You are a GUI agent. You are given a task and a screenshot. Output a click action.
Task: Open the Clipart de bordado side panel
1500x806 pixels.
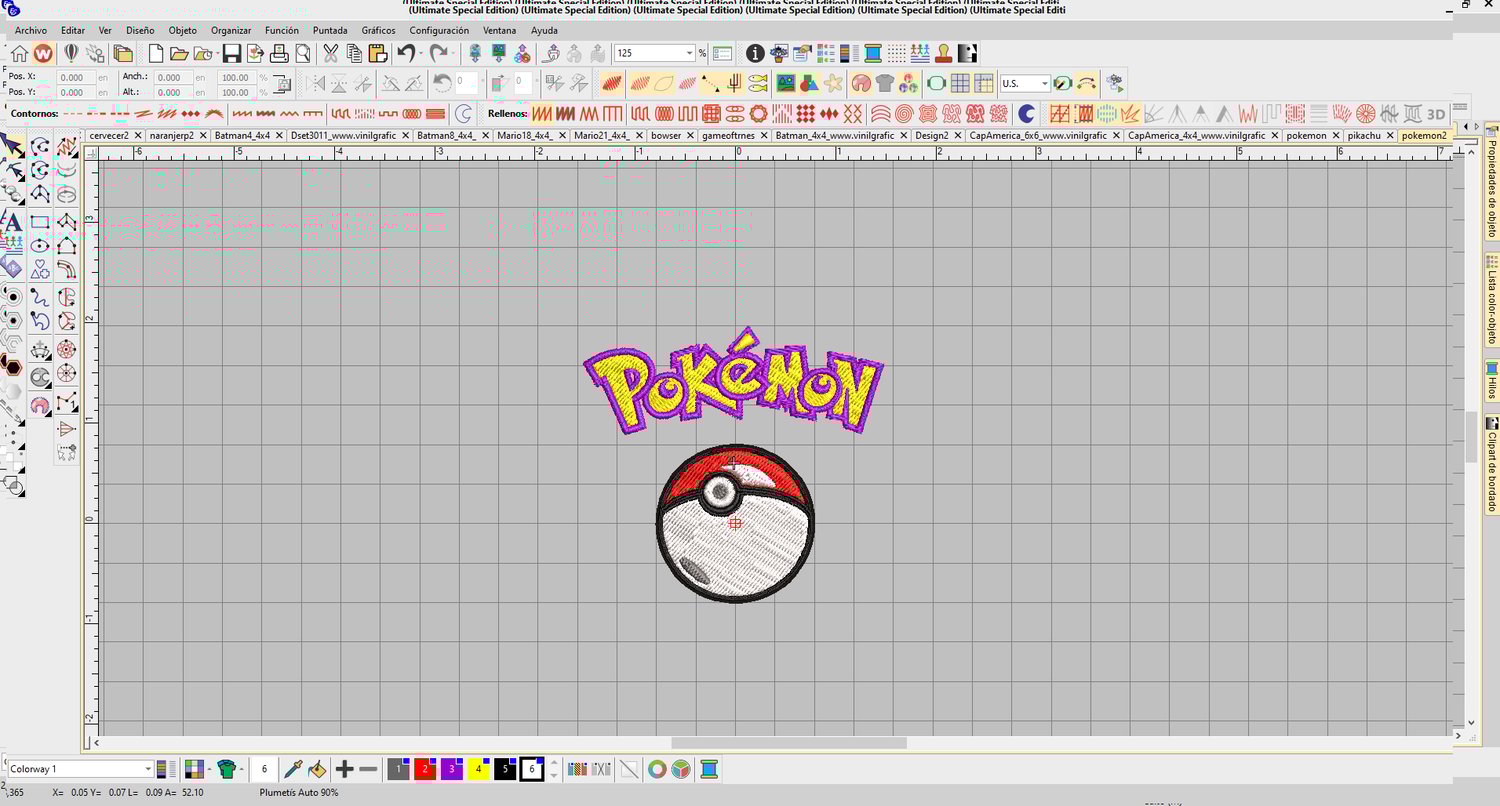click(x=1491, y=464)
